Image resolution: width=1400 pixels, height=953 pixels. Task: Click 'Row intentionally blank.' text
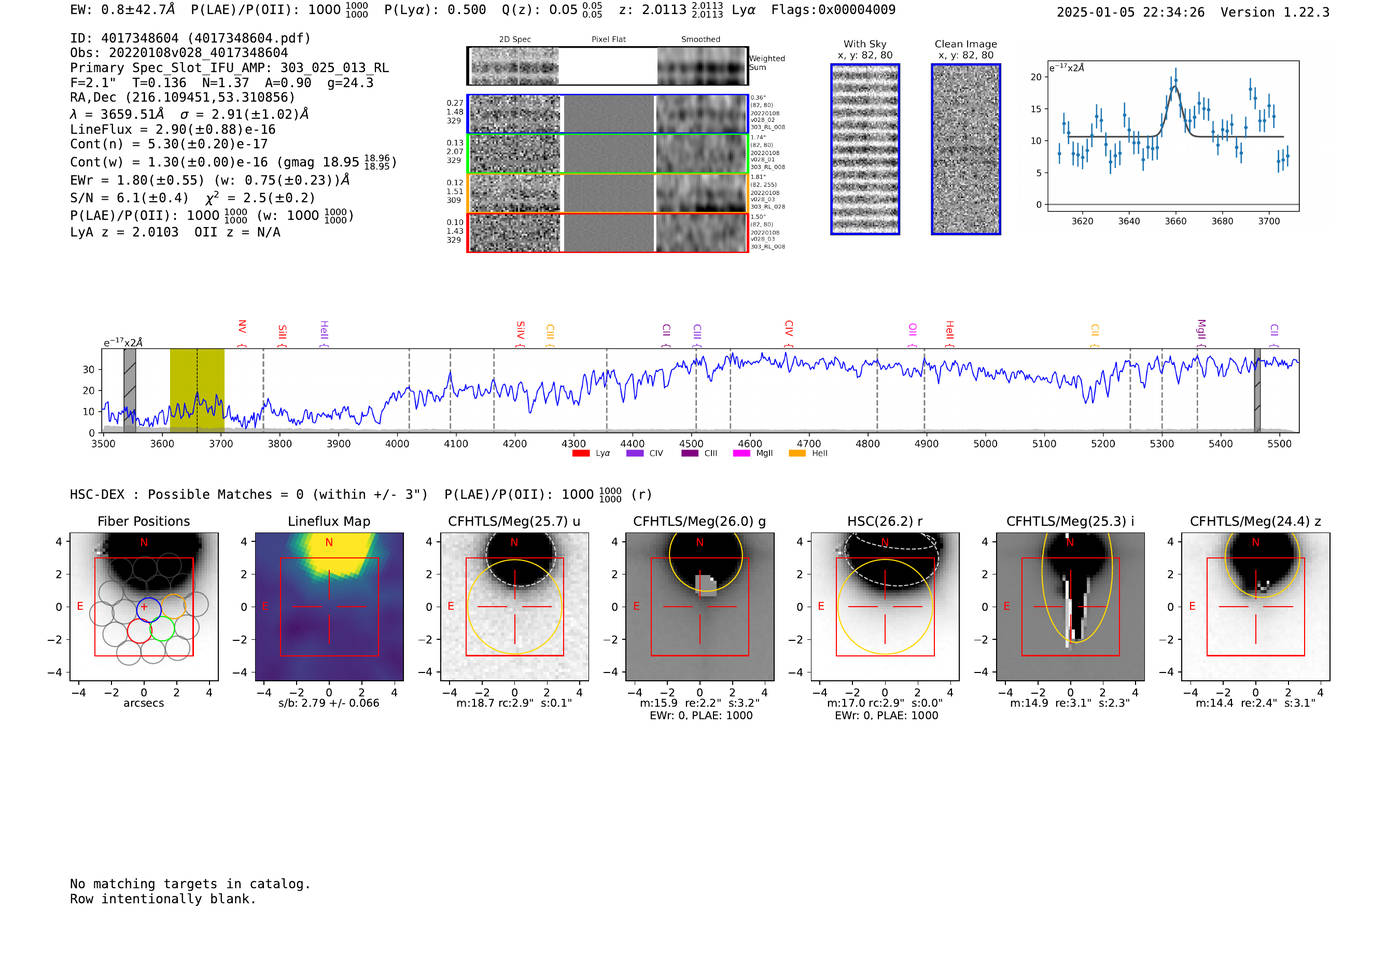coord(163,899)
